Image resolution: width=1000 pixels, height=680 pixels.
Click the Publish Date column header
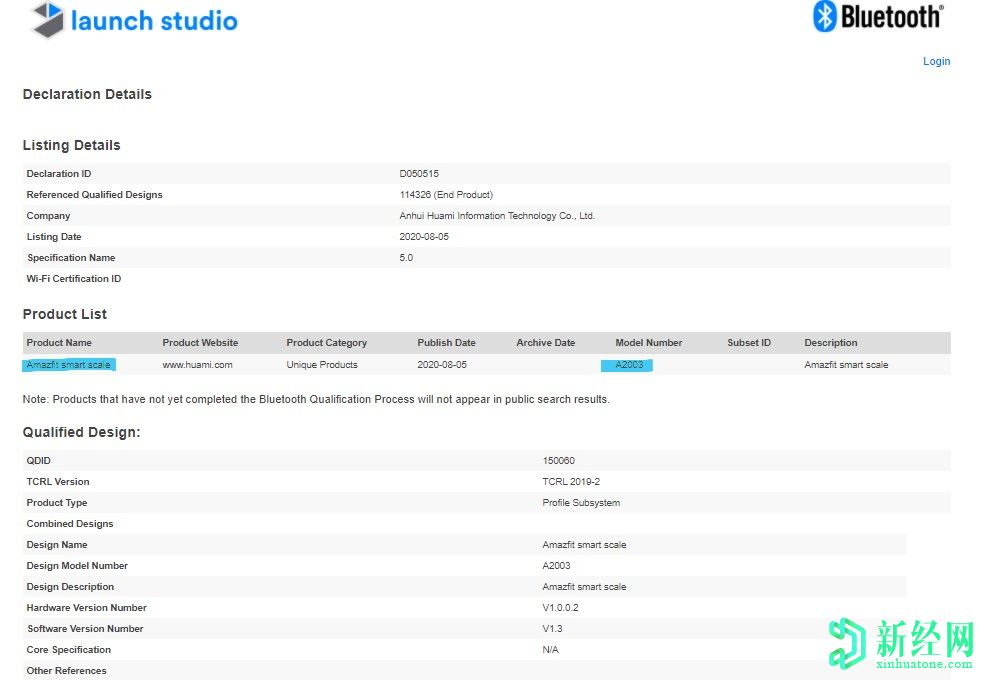tap(446, 343)
